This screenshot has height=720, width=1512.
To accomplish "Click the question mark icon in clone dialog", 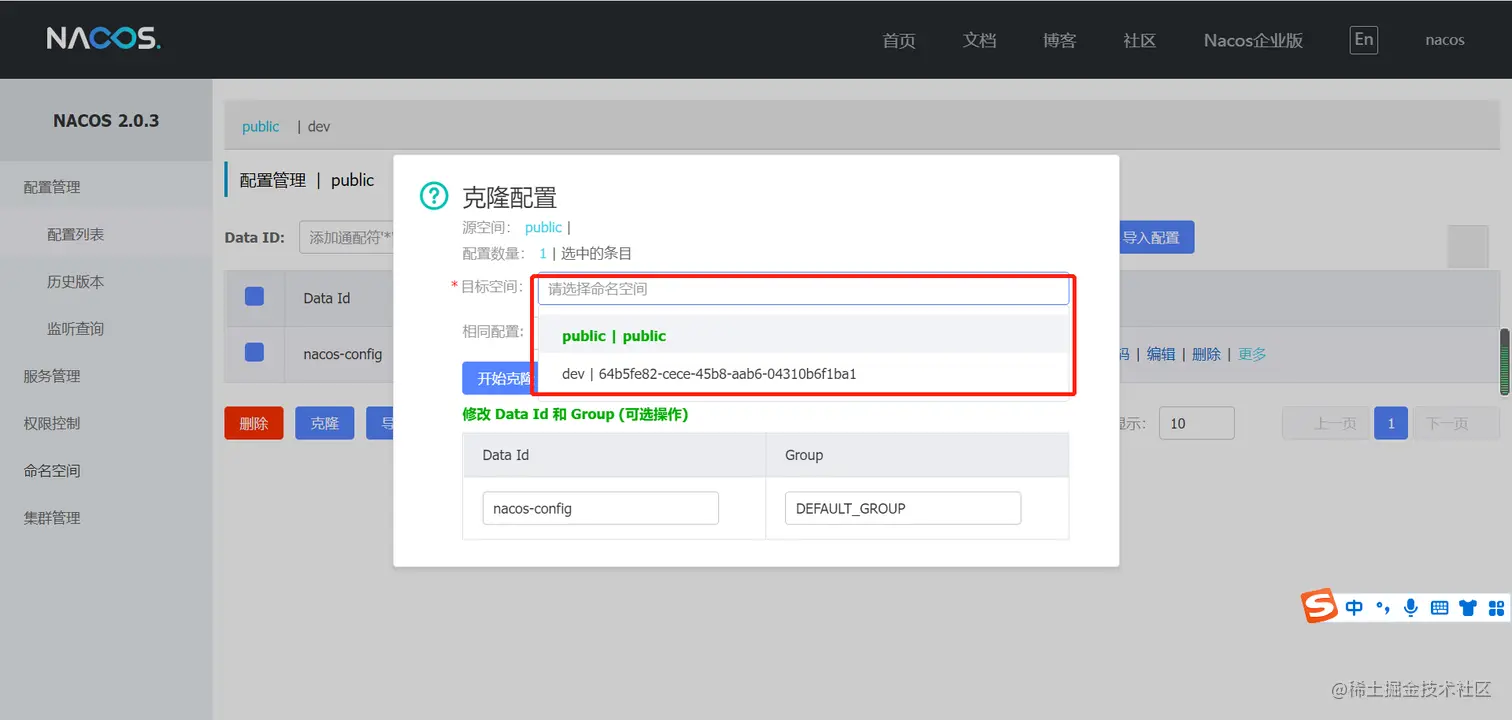I will pyautogui.click(x=434, y=196).
